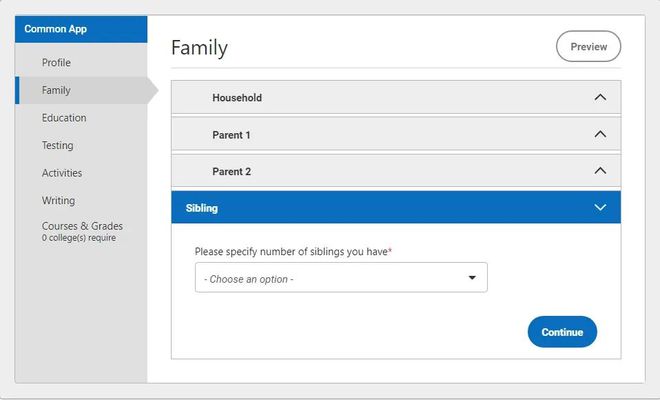Open the Parent 1 accordion section

(231, 134)
